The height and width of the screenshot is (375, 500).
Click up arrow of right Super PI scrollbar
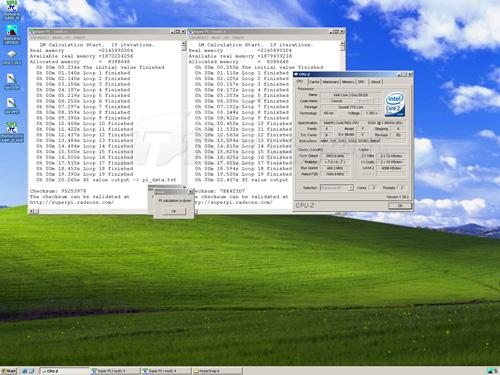tap(342, 44)
